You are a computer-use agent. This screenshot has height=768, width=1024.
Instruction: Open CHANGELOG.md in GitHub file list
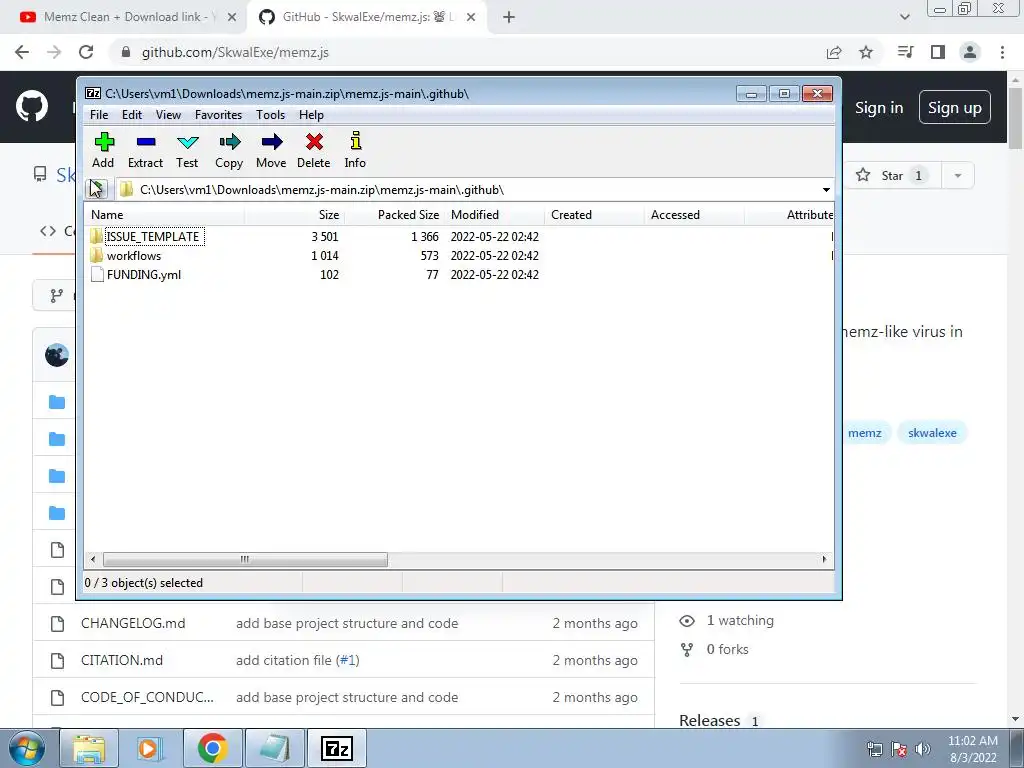133,624
